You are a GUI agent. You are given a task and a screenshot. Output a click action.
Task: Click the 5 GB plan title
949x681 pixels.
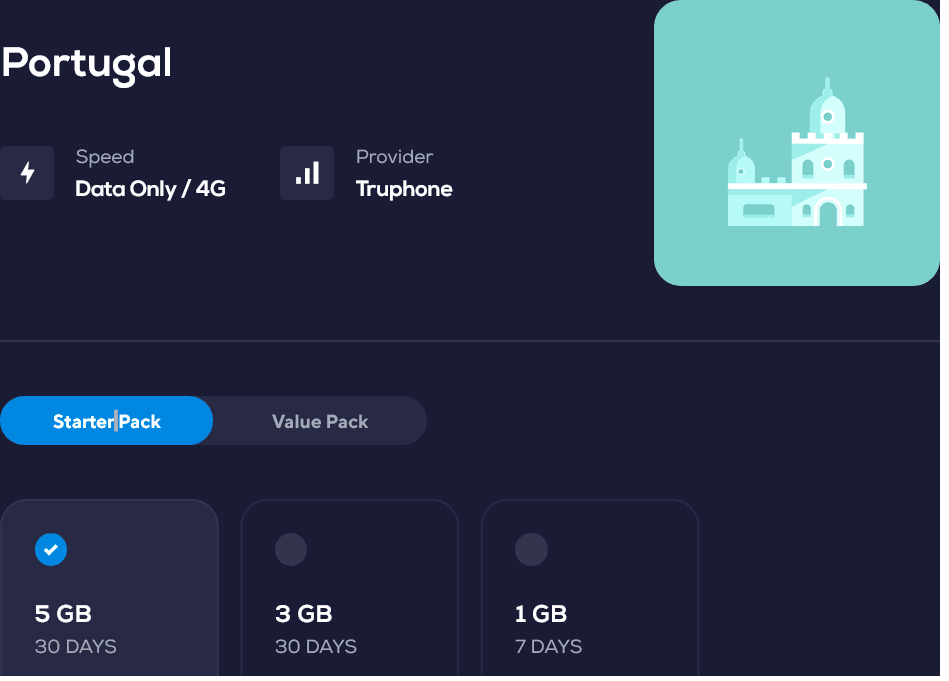click(63, 613)
